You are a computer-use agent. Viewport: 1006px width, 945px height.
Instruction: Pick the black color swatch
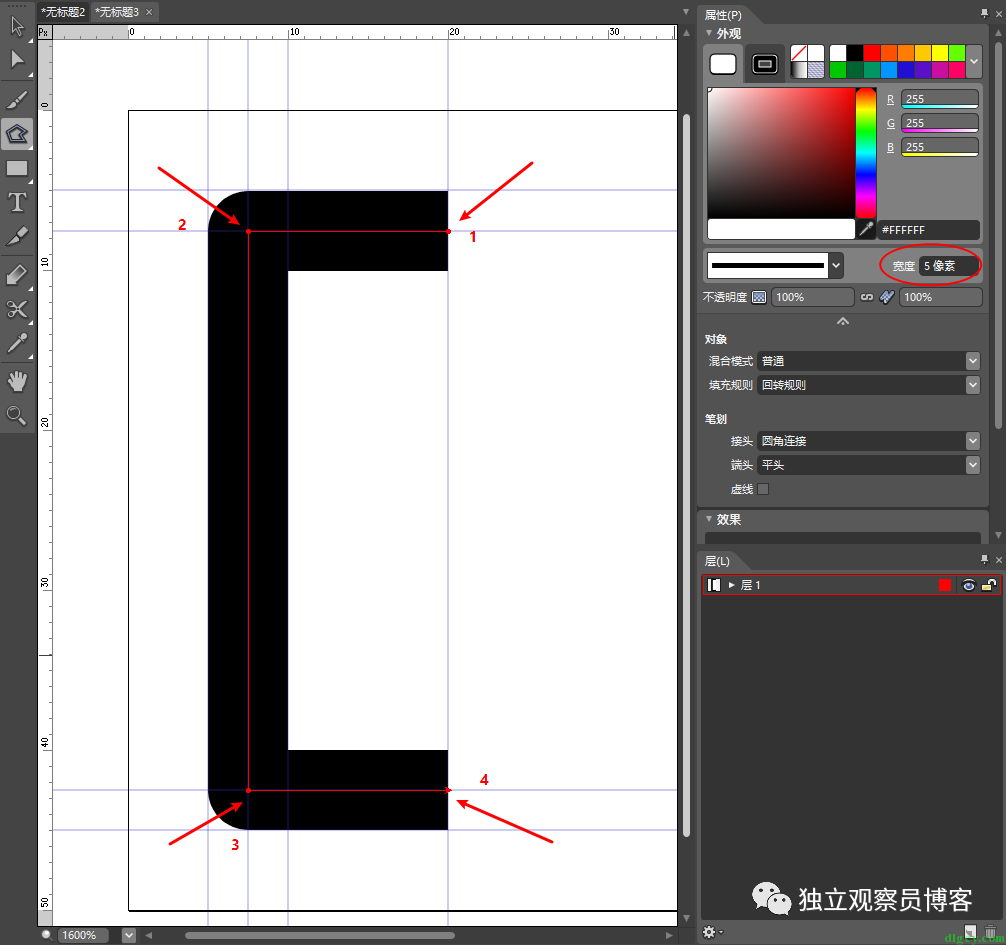(x=855, y=53)
